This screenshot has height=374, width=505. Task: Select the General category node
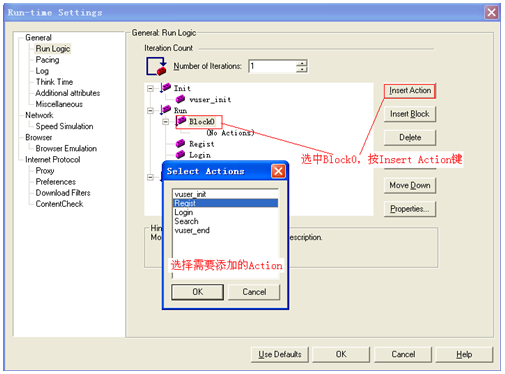tap(38, 37)
